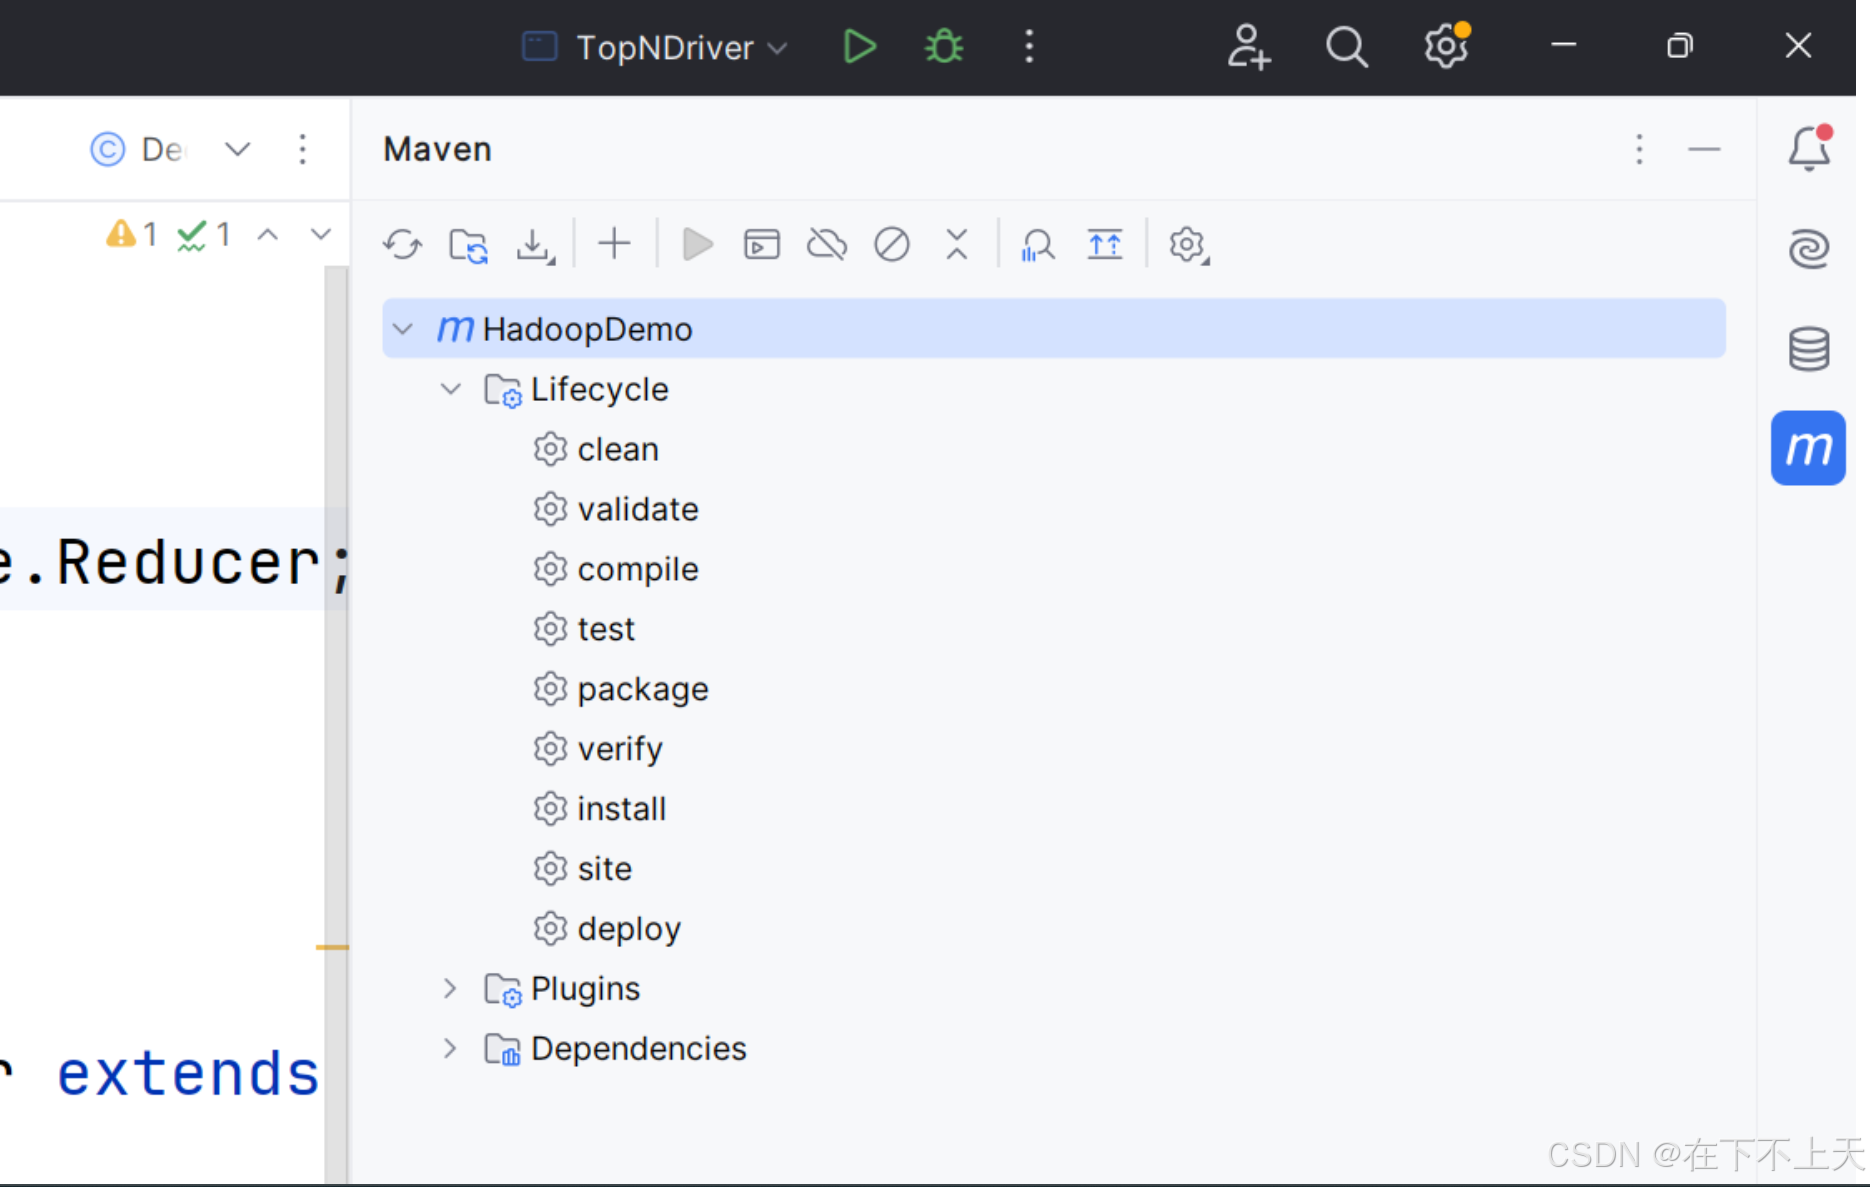Click the Lifecycle folder label
This screenshot has width=1870, height=1187.
point(599,389)
